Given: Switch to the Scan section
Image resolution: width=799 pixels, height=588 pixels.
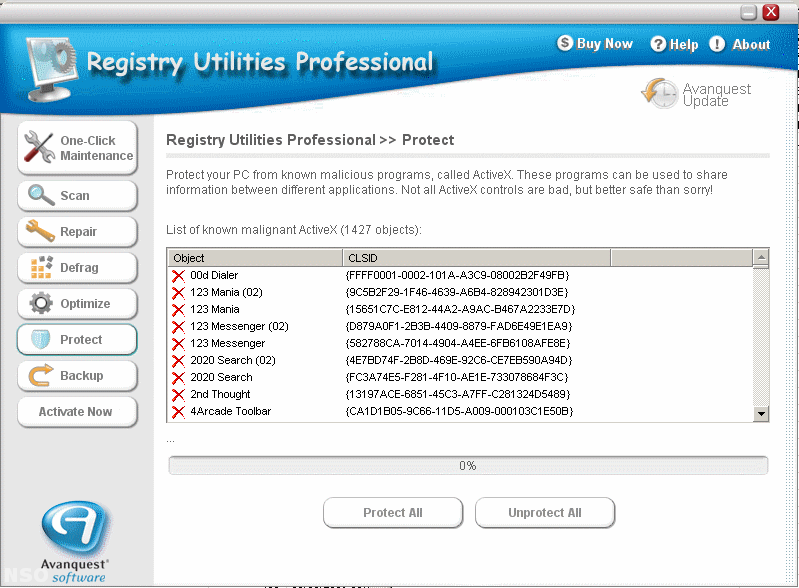Looking at the screenshot, I should (77, 196).
